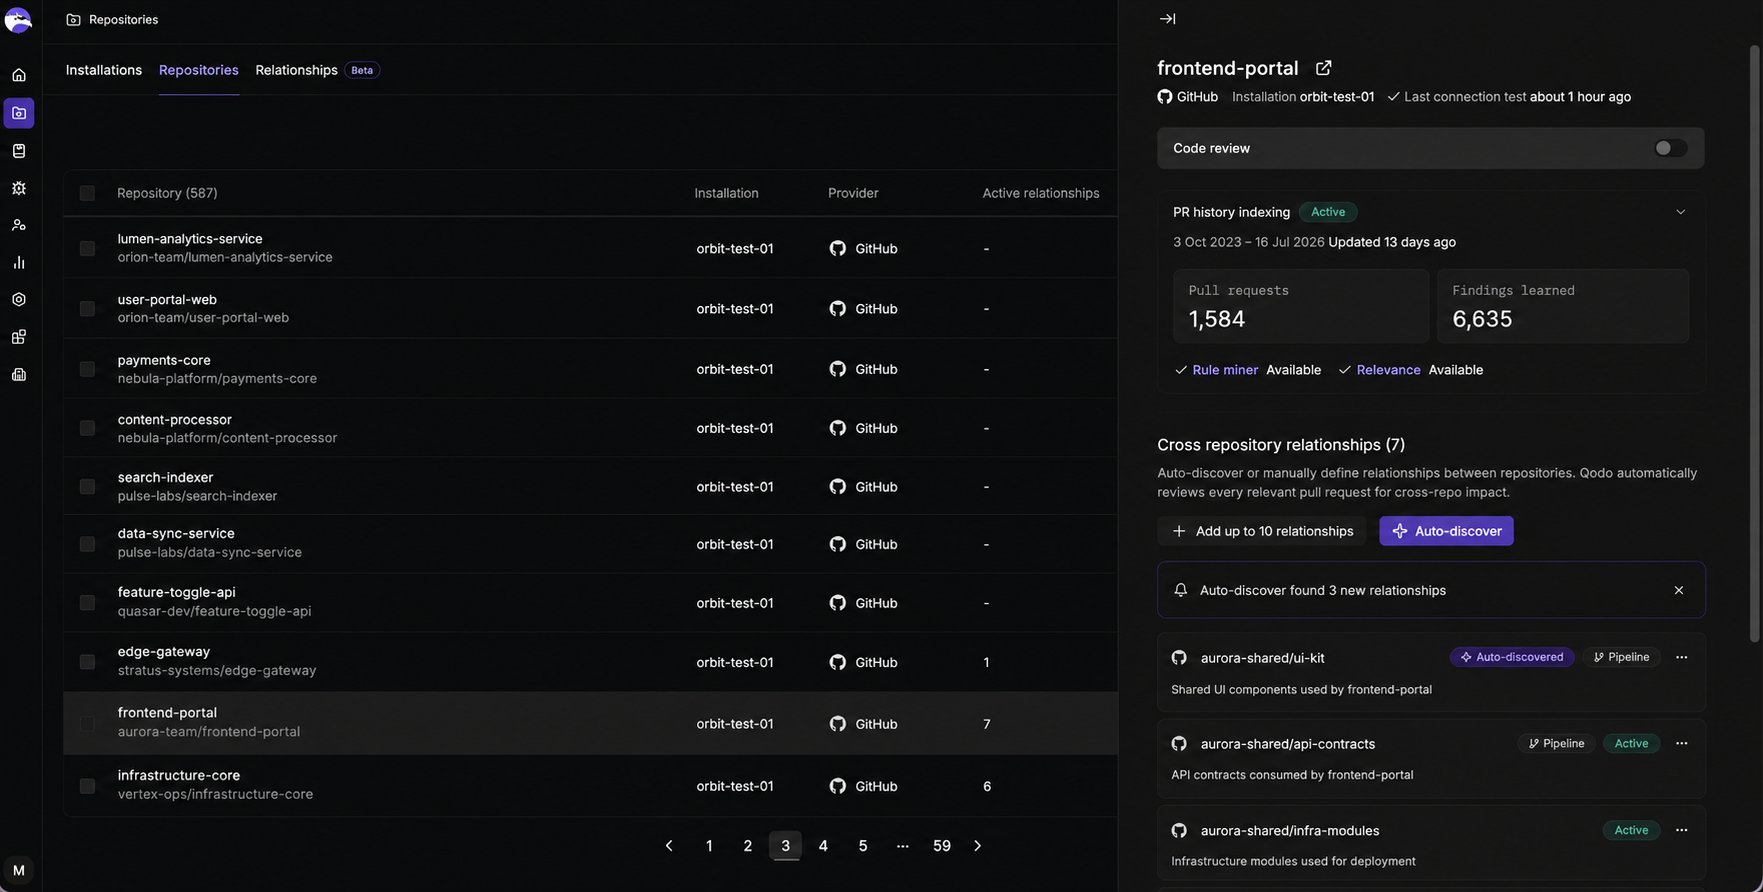Collapse the details side panel arrow
Viewport: 1763px width, 892px height.
tap(1167, 19)
